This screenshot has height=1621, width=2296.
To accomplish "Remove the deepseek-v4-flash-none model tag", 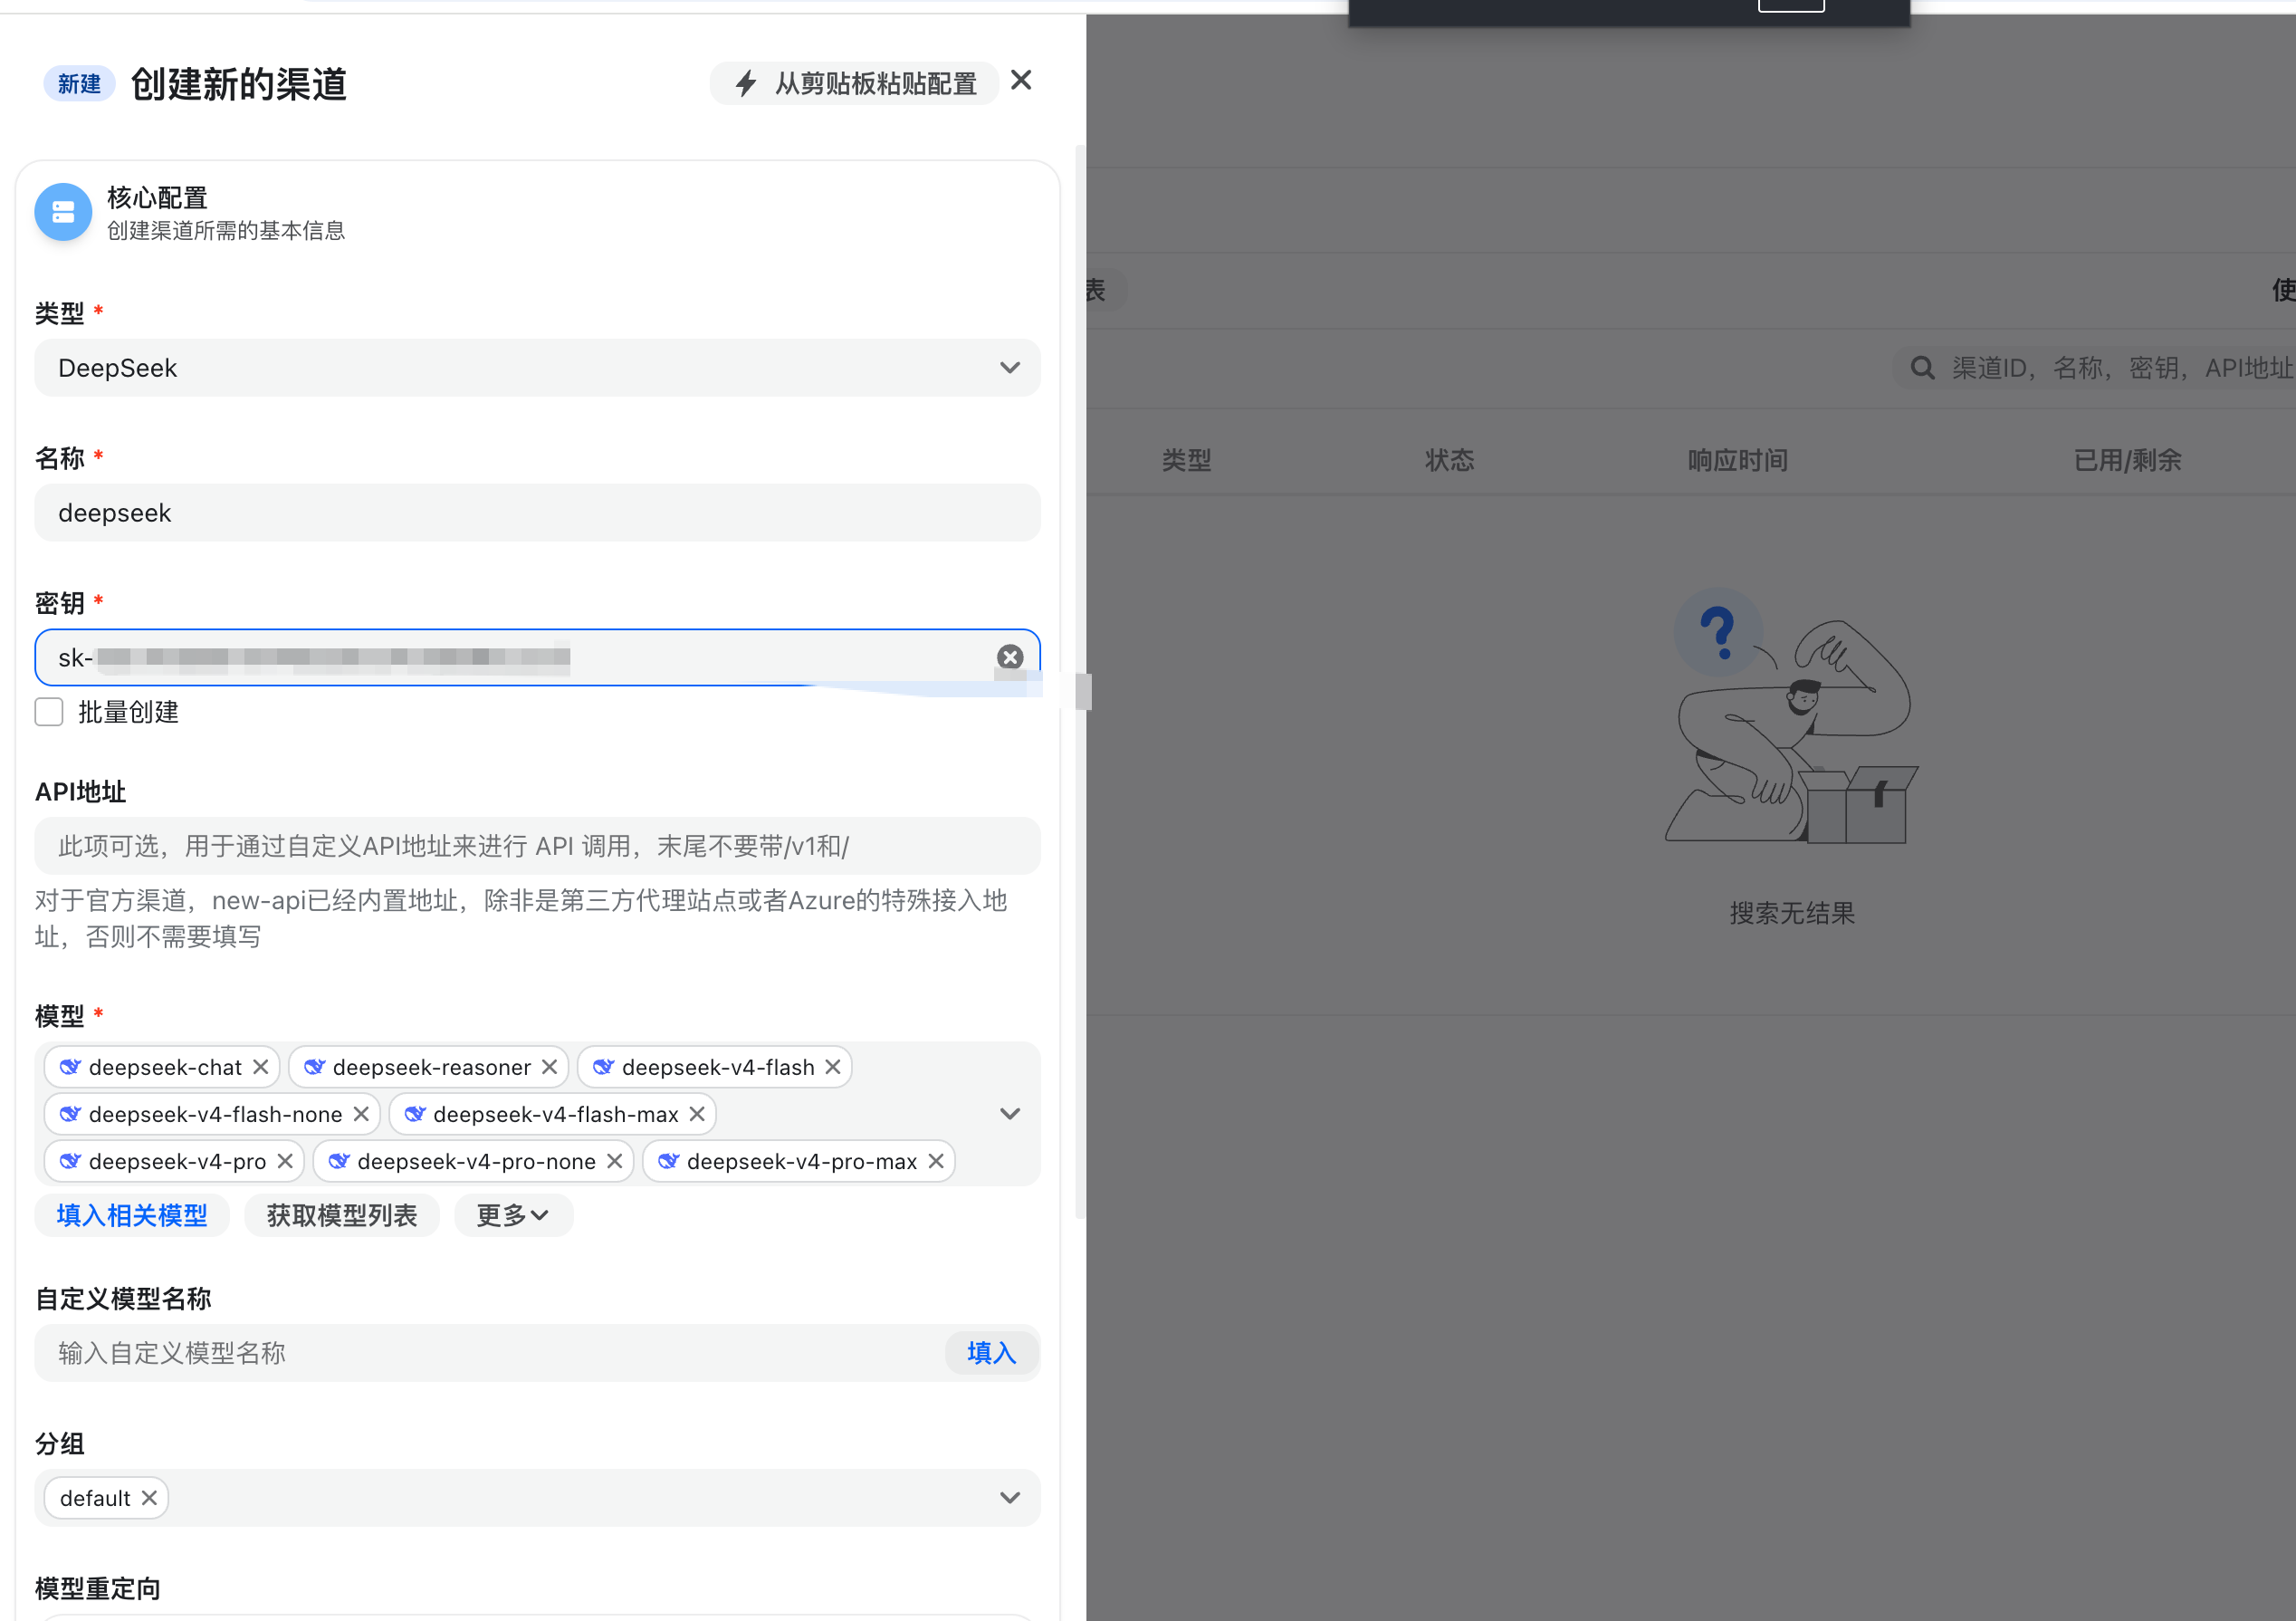I will tap(361, 1114).
